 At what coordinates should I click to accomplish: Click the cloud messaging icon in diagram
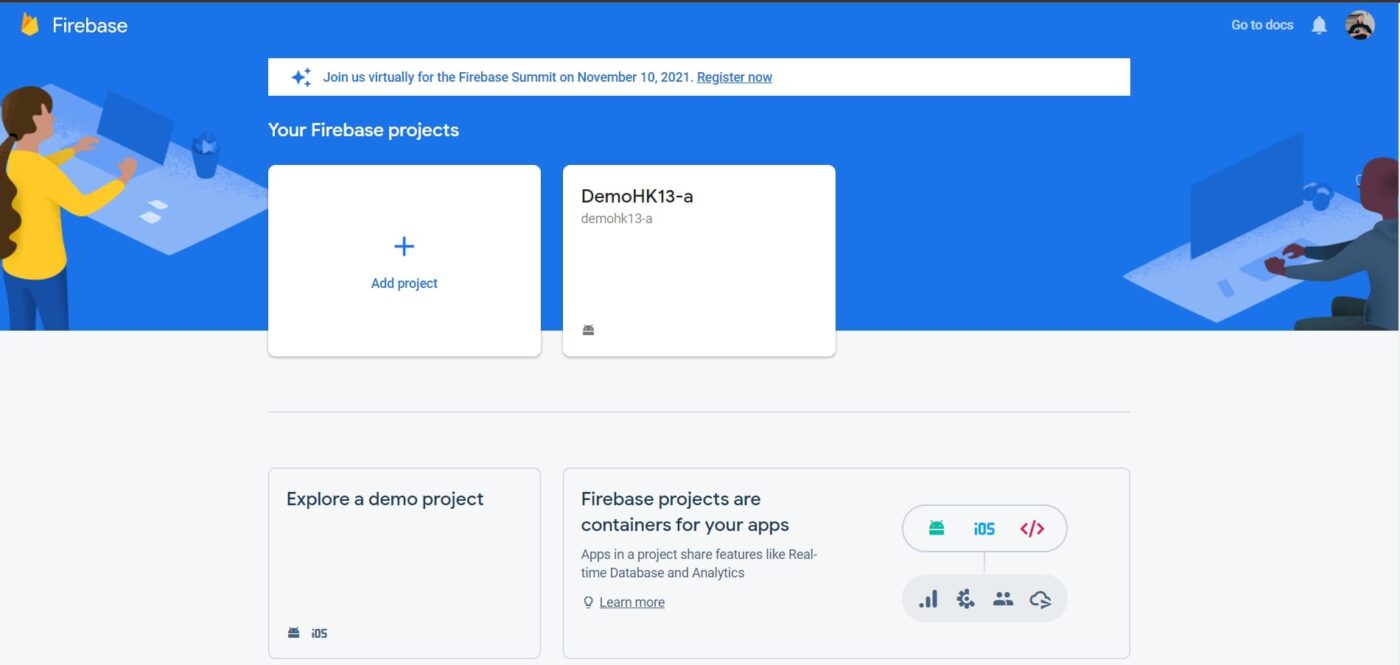coord(1040,599)
